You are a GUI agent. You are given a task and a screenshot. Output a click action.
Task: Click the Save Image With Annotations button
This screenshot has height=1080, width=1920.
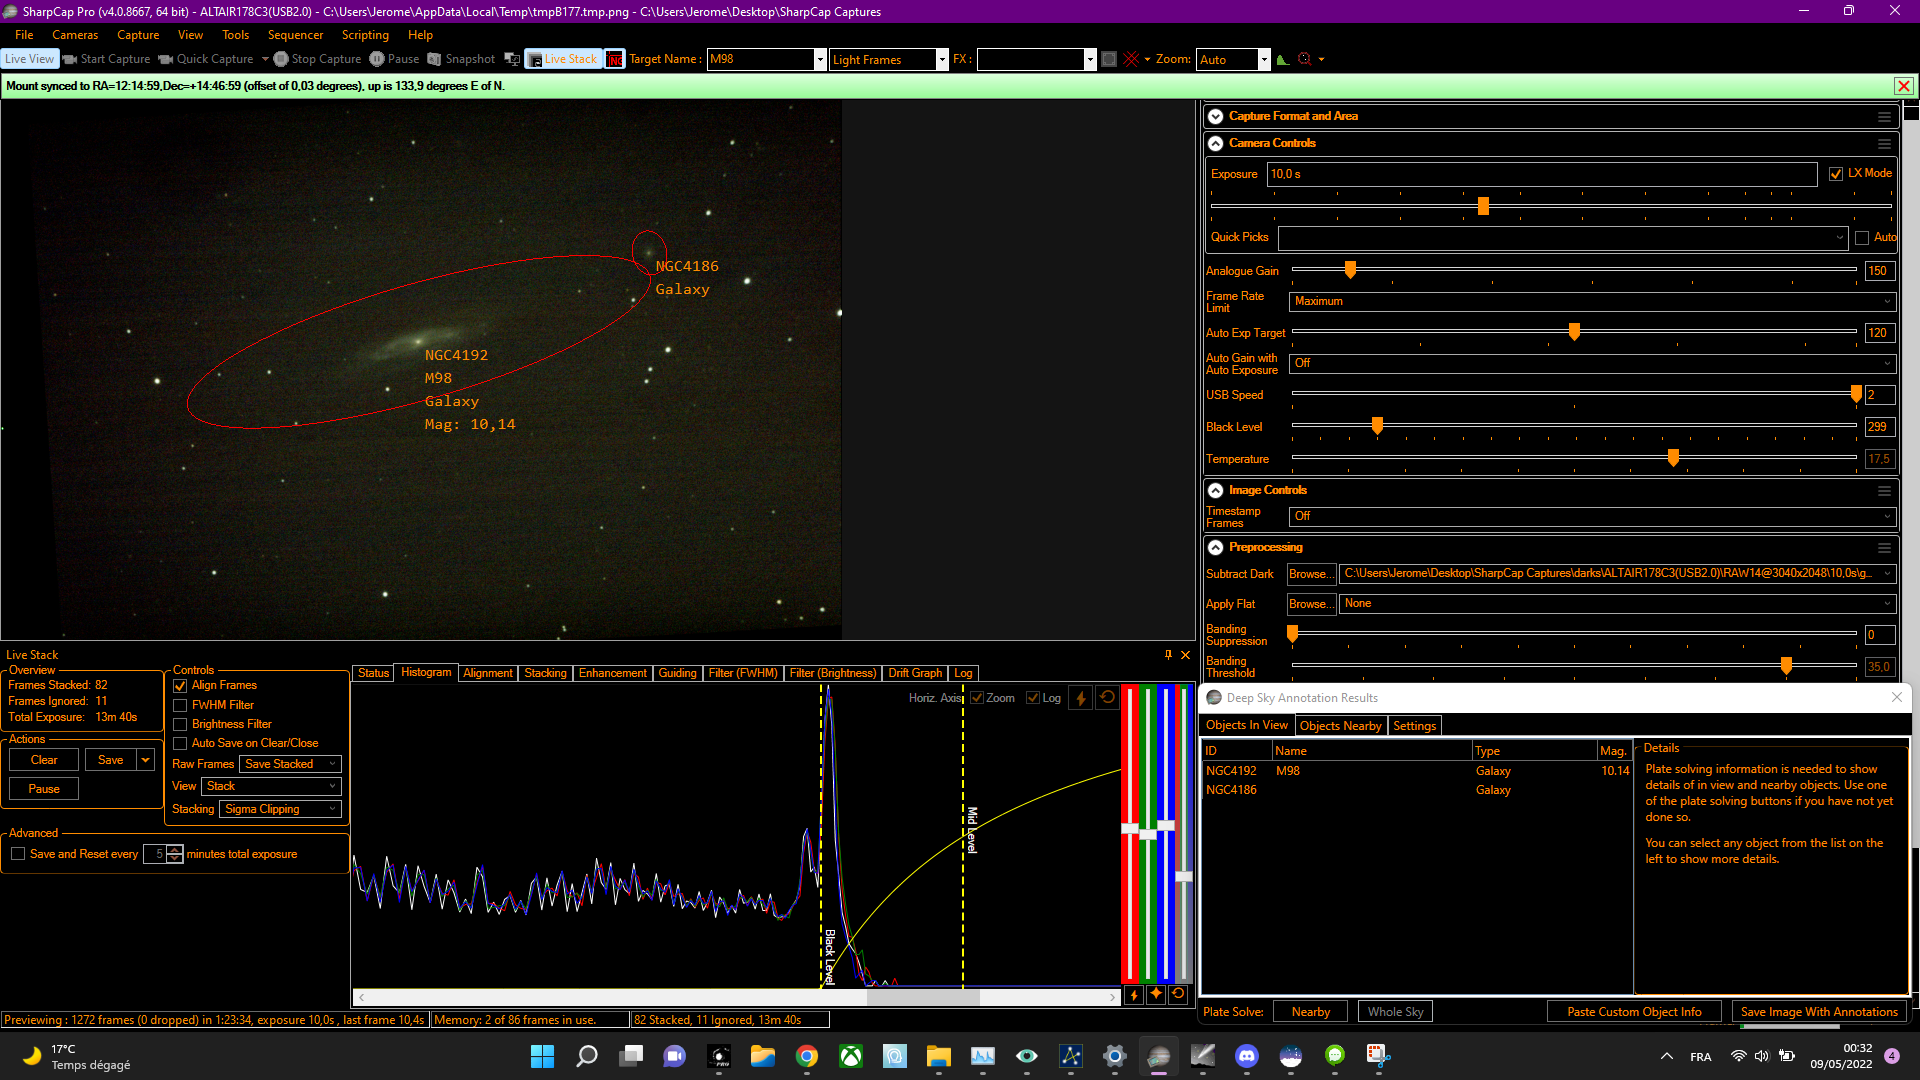click(x=1819, y=1012)
